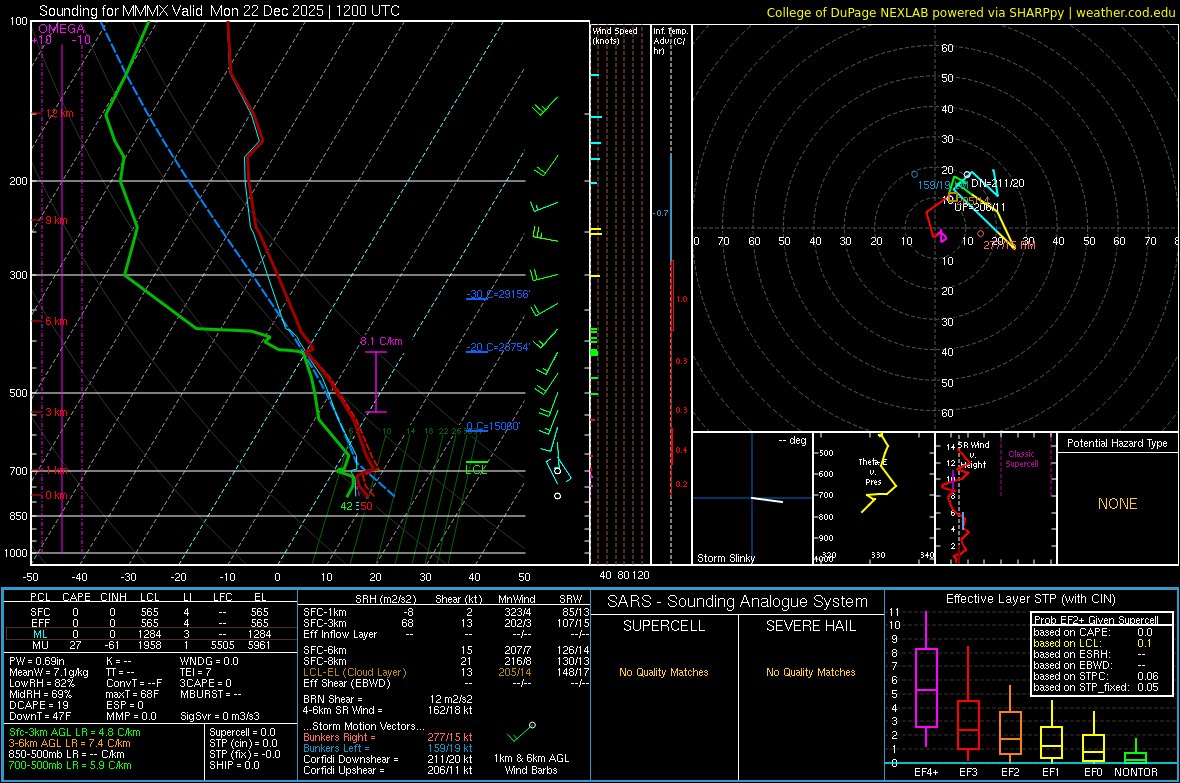The image size is (1180, 783).
Task: Click the 'Inf. Temp. Adv.' panel header
Action: pyautogui.click(x=671, y=41)
